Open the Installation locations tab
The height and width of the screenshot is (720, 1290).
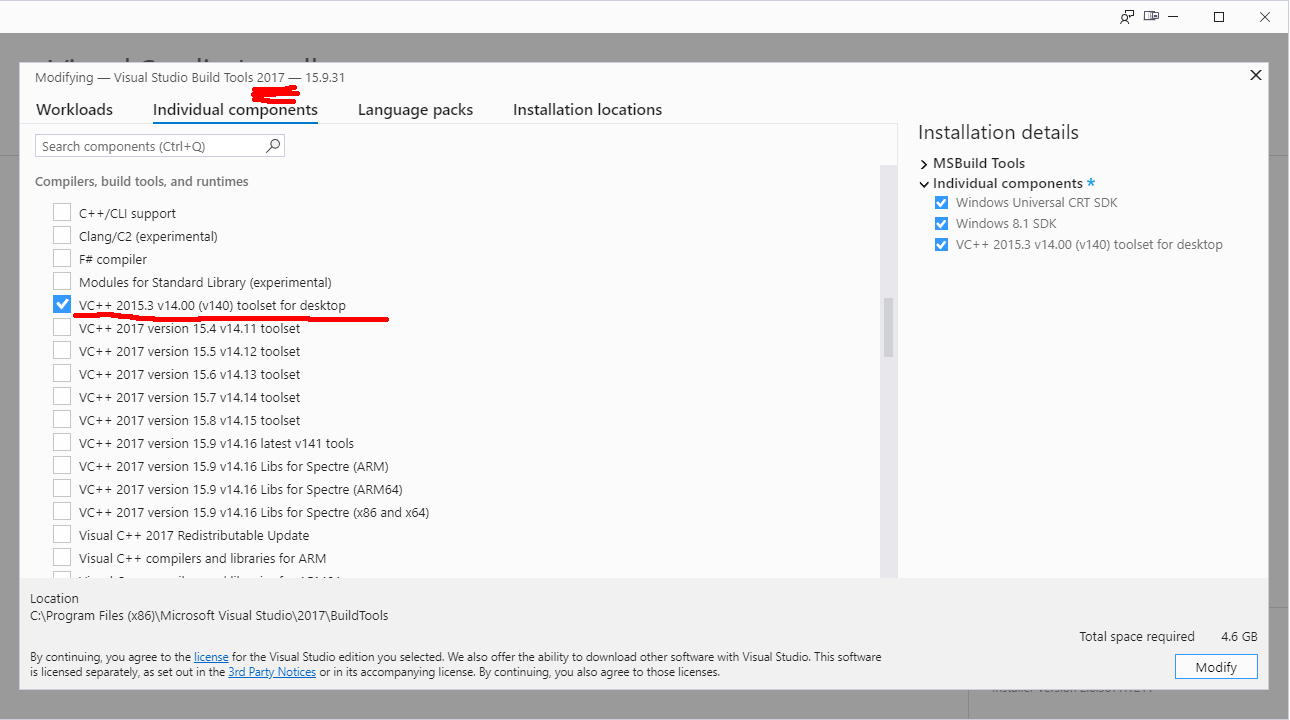[587, 110]
